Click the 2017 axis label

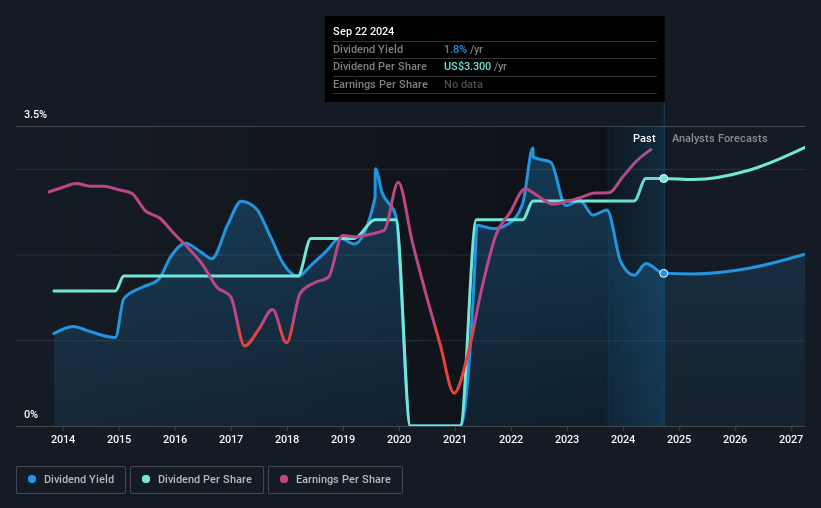[x=231, y=439]
